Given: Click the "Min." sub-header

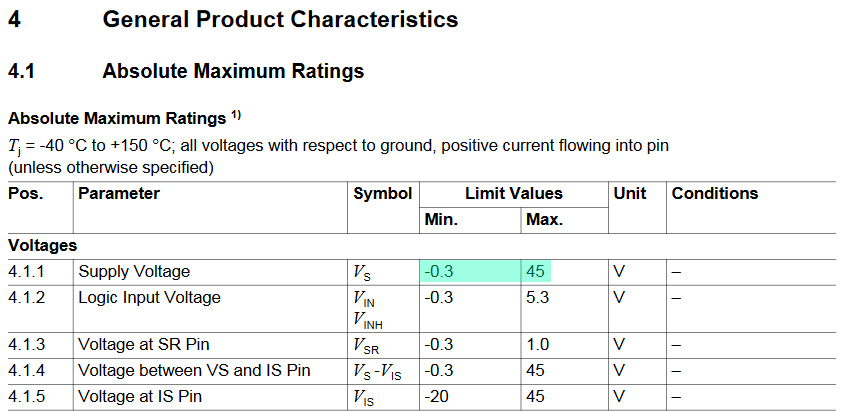Looking at the screenshot, I should coord(441,219).
